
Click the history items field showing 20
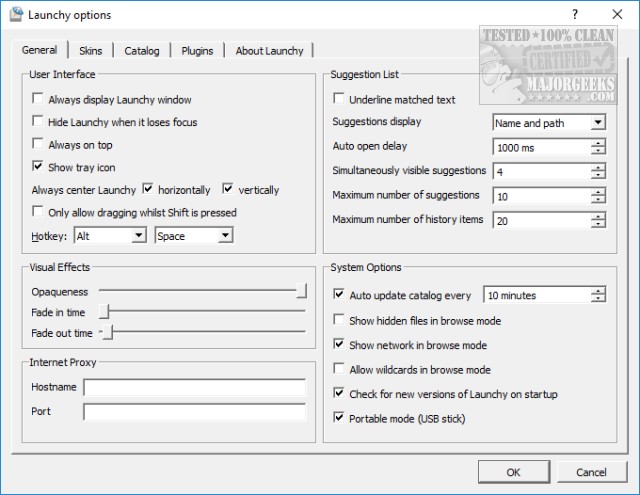pos(542,221)
